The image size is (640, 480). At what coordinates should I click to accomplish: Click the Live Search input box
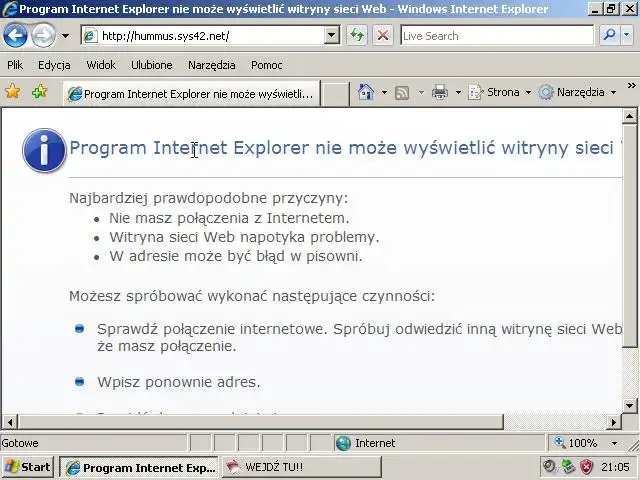[497, 36]
